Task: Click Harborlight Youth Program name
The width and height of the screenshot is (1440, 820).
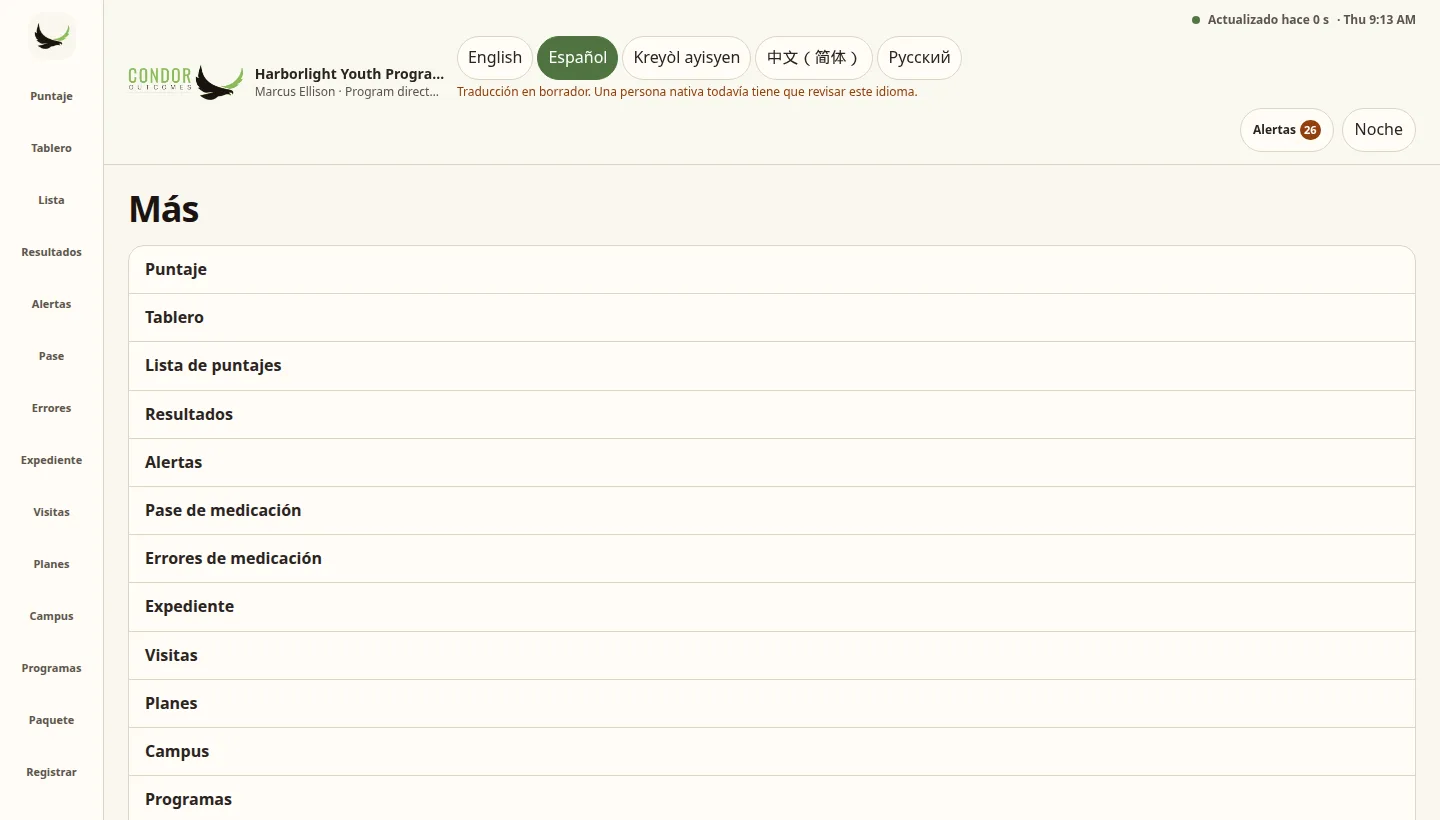Action: 349,74
